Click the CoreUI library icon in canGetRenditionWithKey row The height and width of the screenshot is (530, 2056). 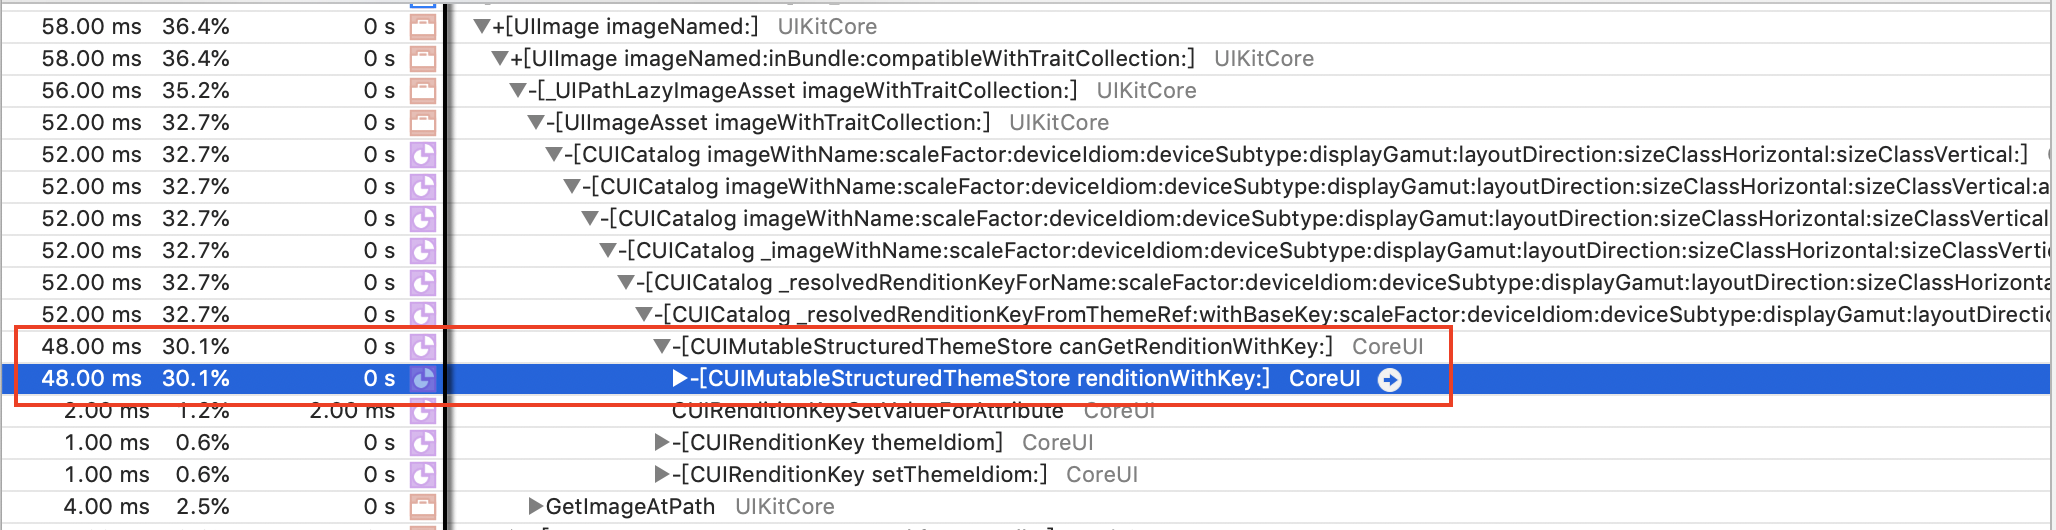(x=423, y=347)
